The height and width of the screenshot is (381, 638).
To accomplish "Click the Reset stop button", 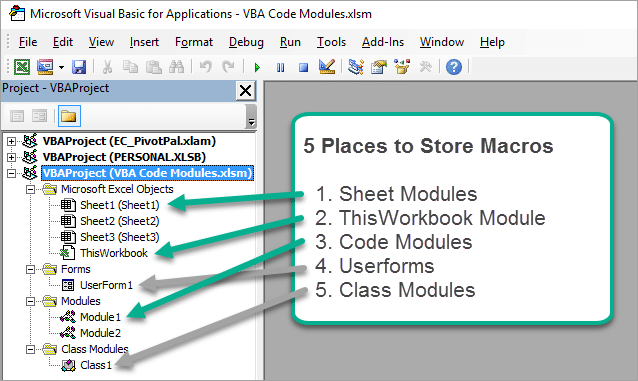I will coord(303,67).
